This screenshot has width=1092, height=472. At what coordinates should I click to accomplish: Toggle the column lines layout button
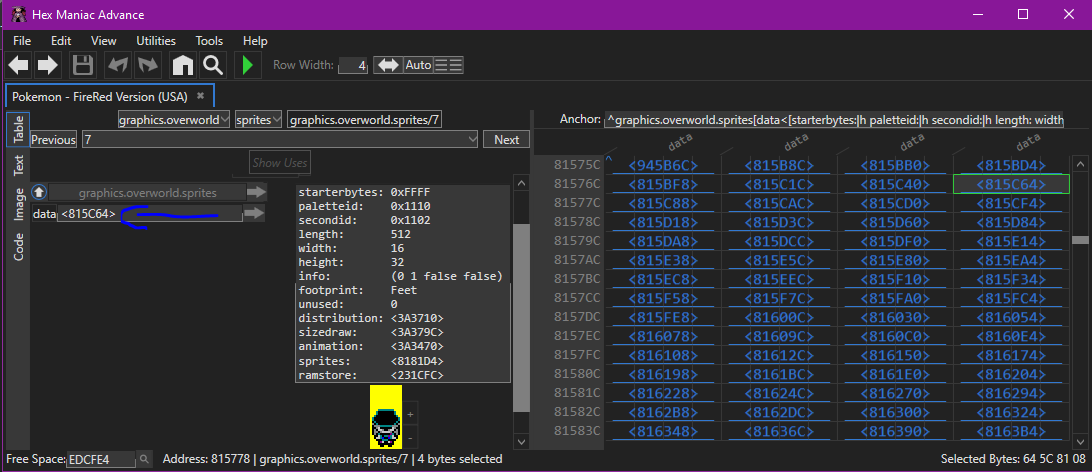point(449,65)
